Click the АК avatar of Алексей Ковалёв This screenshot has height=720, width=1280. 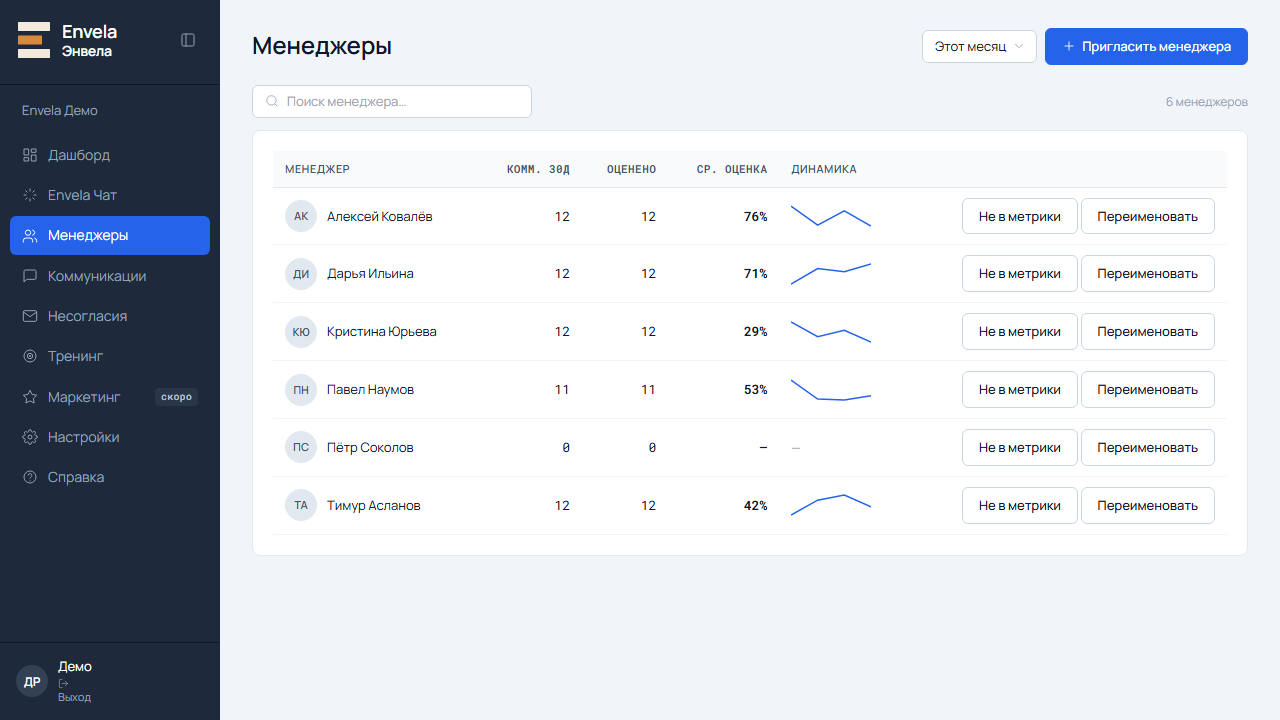301,216
